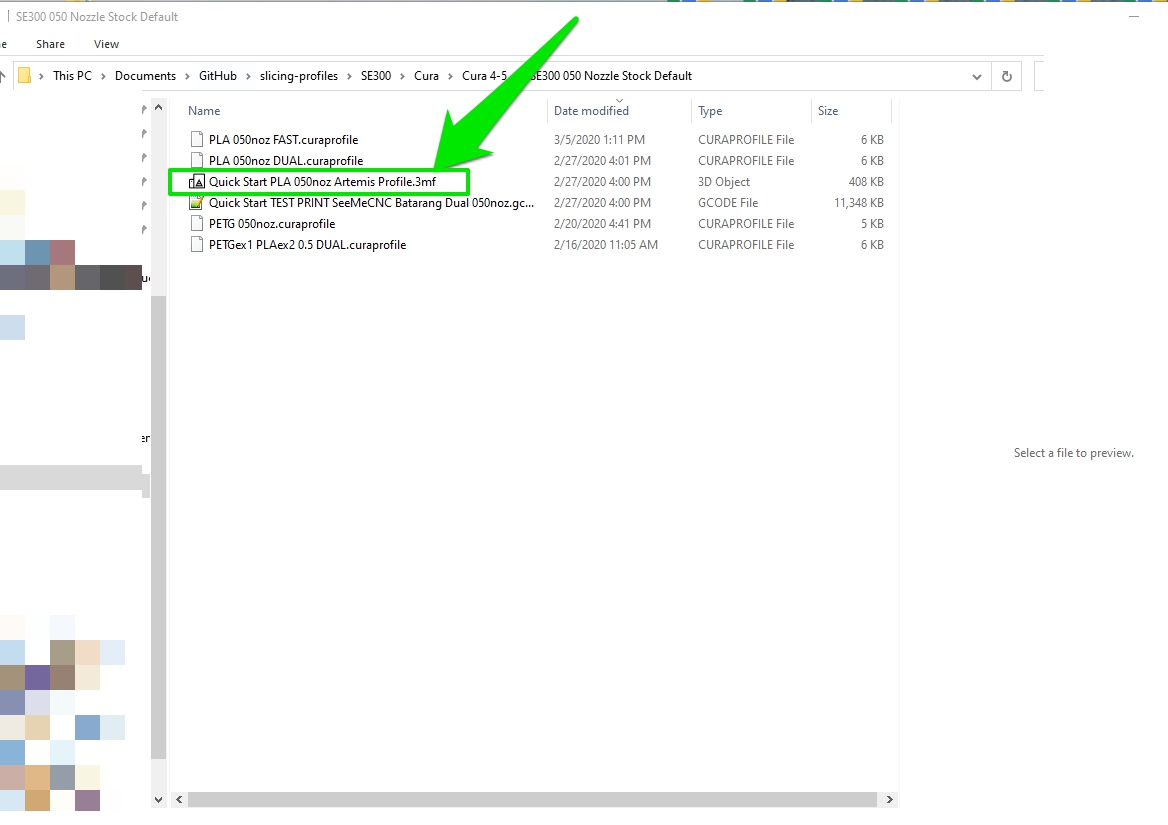The width and height of the screenshot is (1168, 825).
Task: Select the PETG 050noz.curaprofile file icon
Action: click(x=196, y=224)
